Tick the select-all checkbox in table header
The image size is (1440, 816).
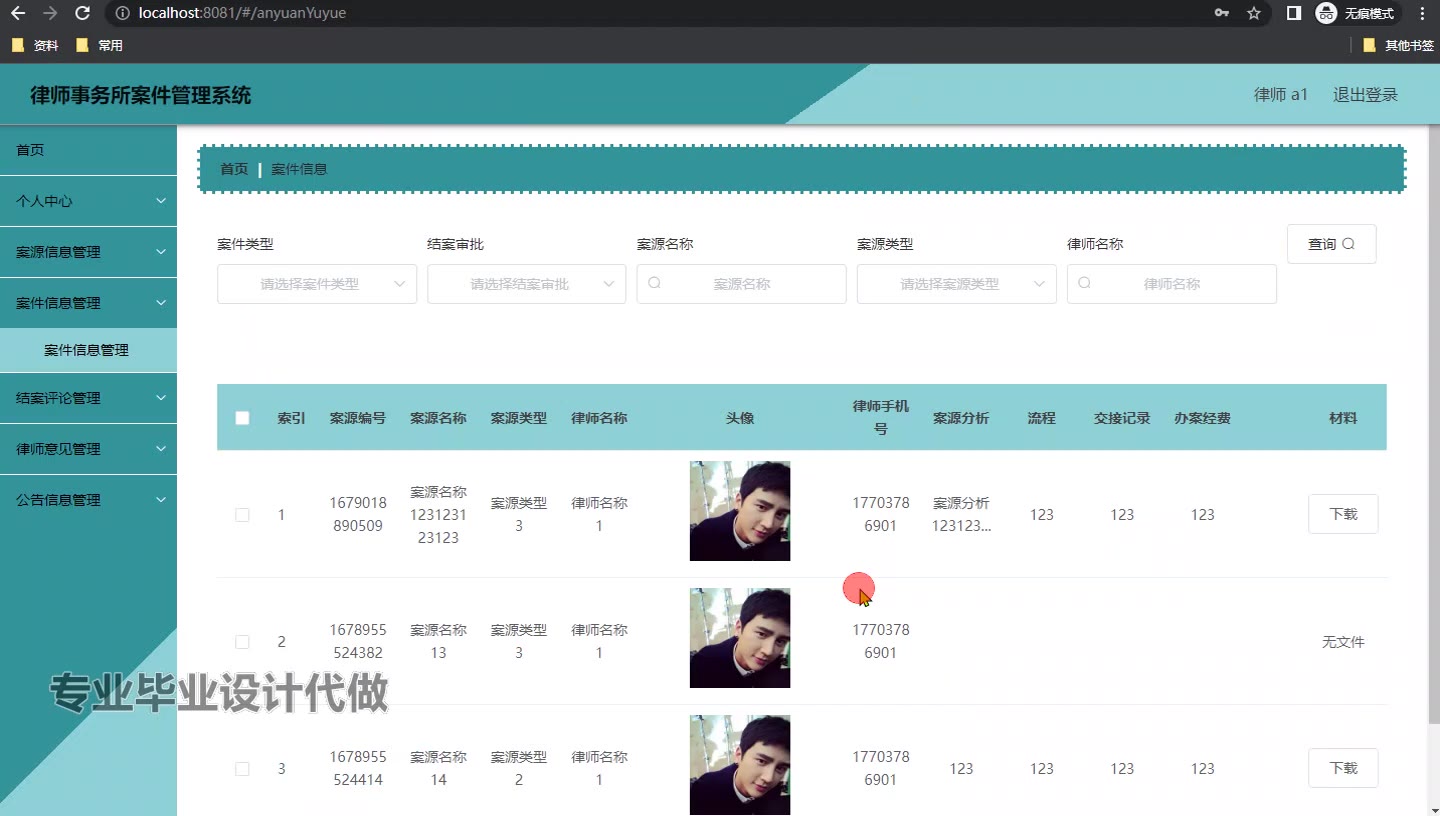[242, 418]
